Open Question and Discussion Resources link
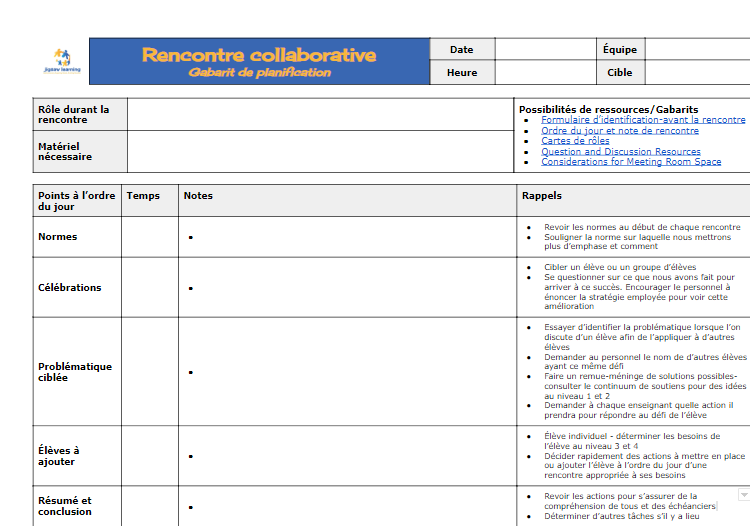This screenshot has height=526, width=750. click(620, 152)
